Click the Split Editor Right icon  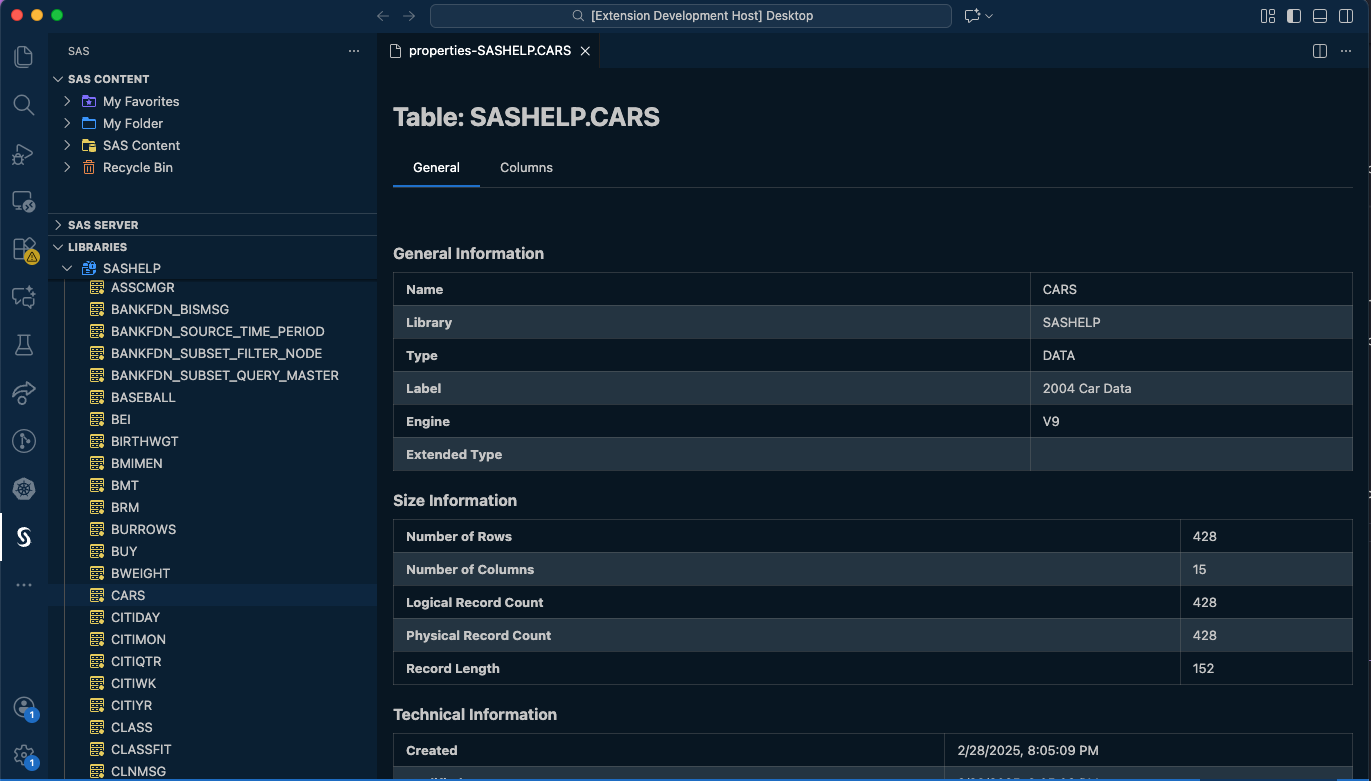click(1319, 51)
